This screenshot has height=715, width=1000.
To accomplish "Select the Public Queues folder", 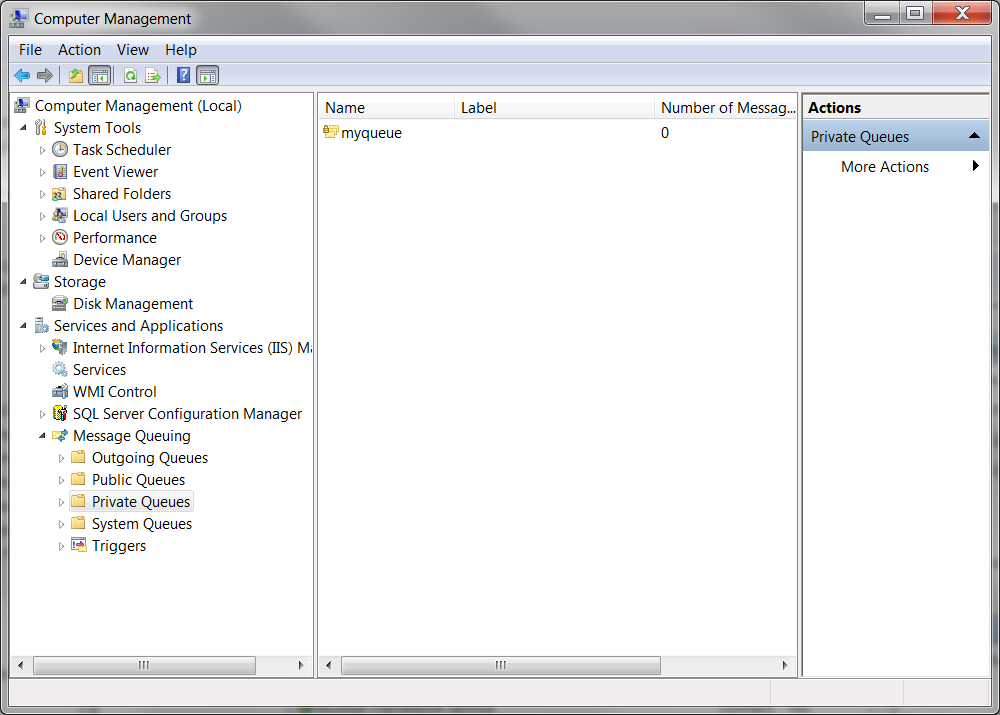I will 138,480.
